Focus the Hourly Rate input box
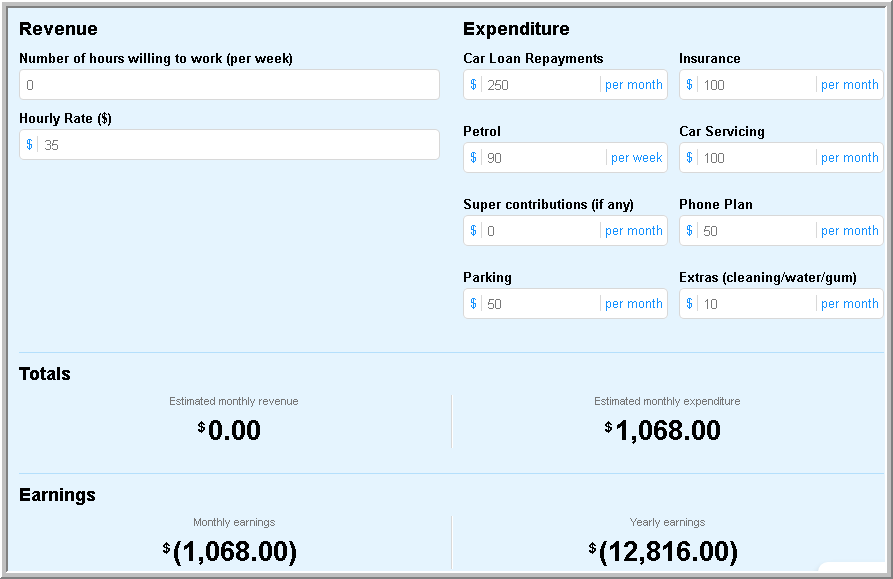 point(238,145)
